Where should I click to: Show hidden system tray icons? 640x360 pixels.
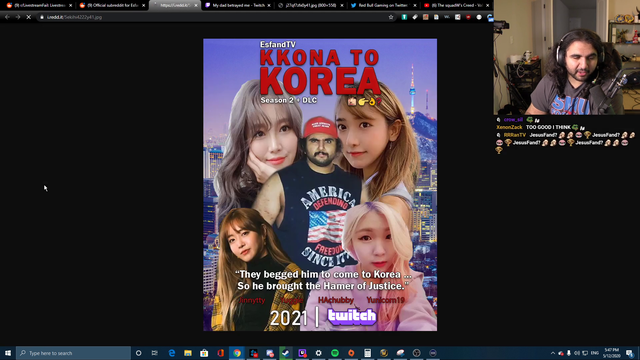tap(553, 353)
